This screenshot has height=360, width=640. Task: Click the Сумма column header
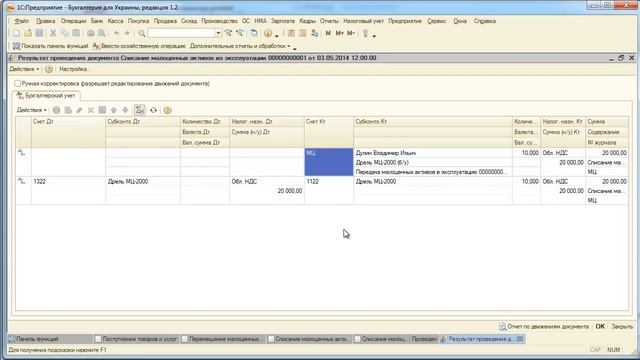(607, 122)
